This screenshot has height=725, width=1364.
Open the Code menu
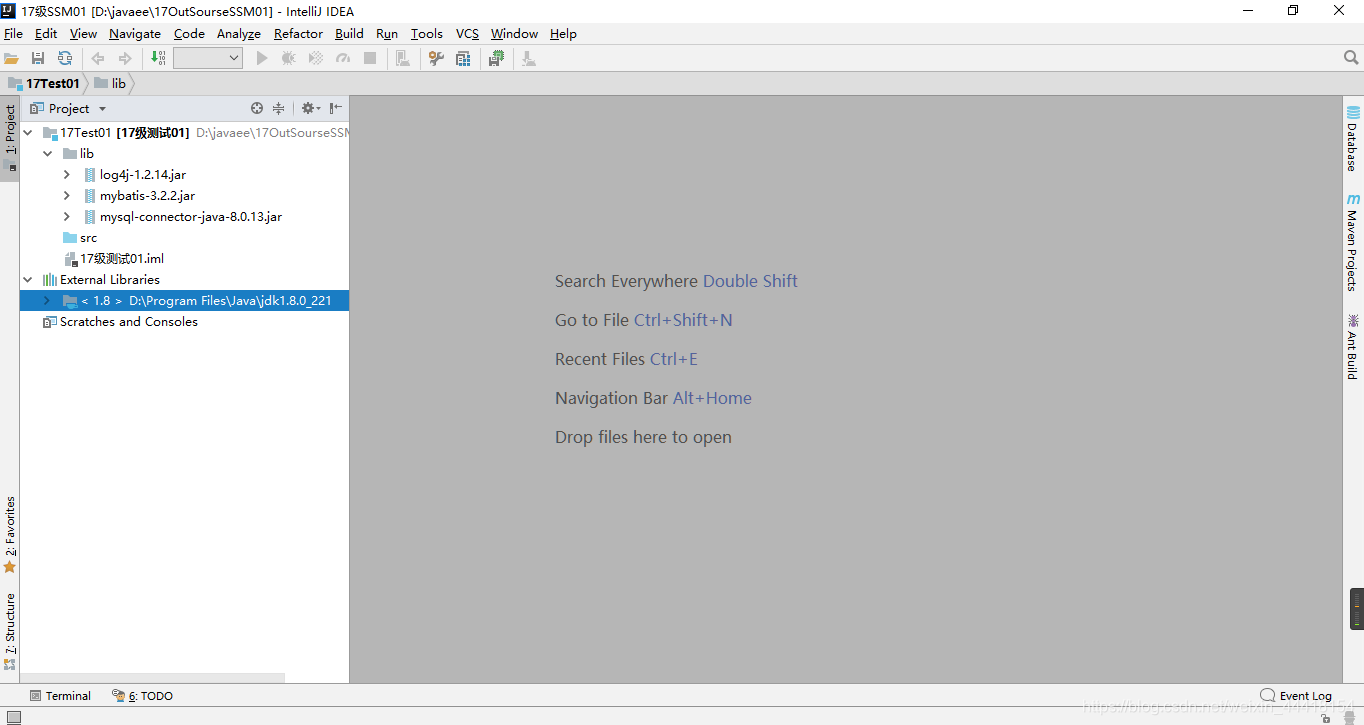click(x=189, y=33)
